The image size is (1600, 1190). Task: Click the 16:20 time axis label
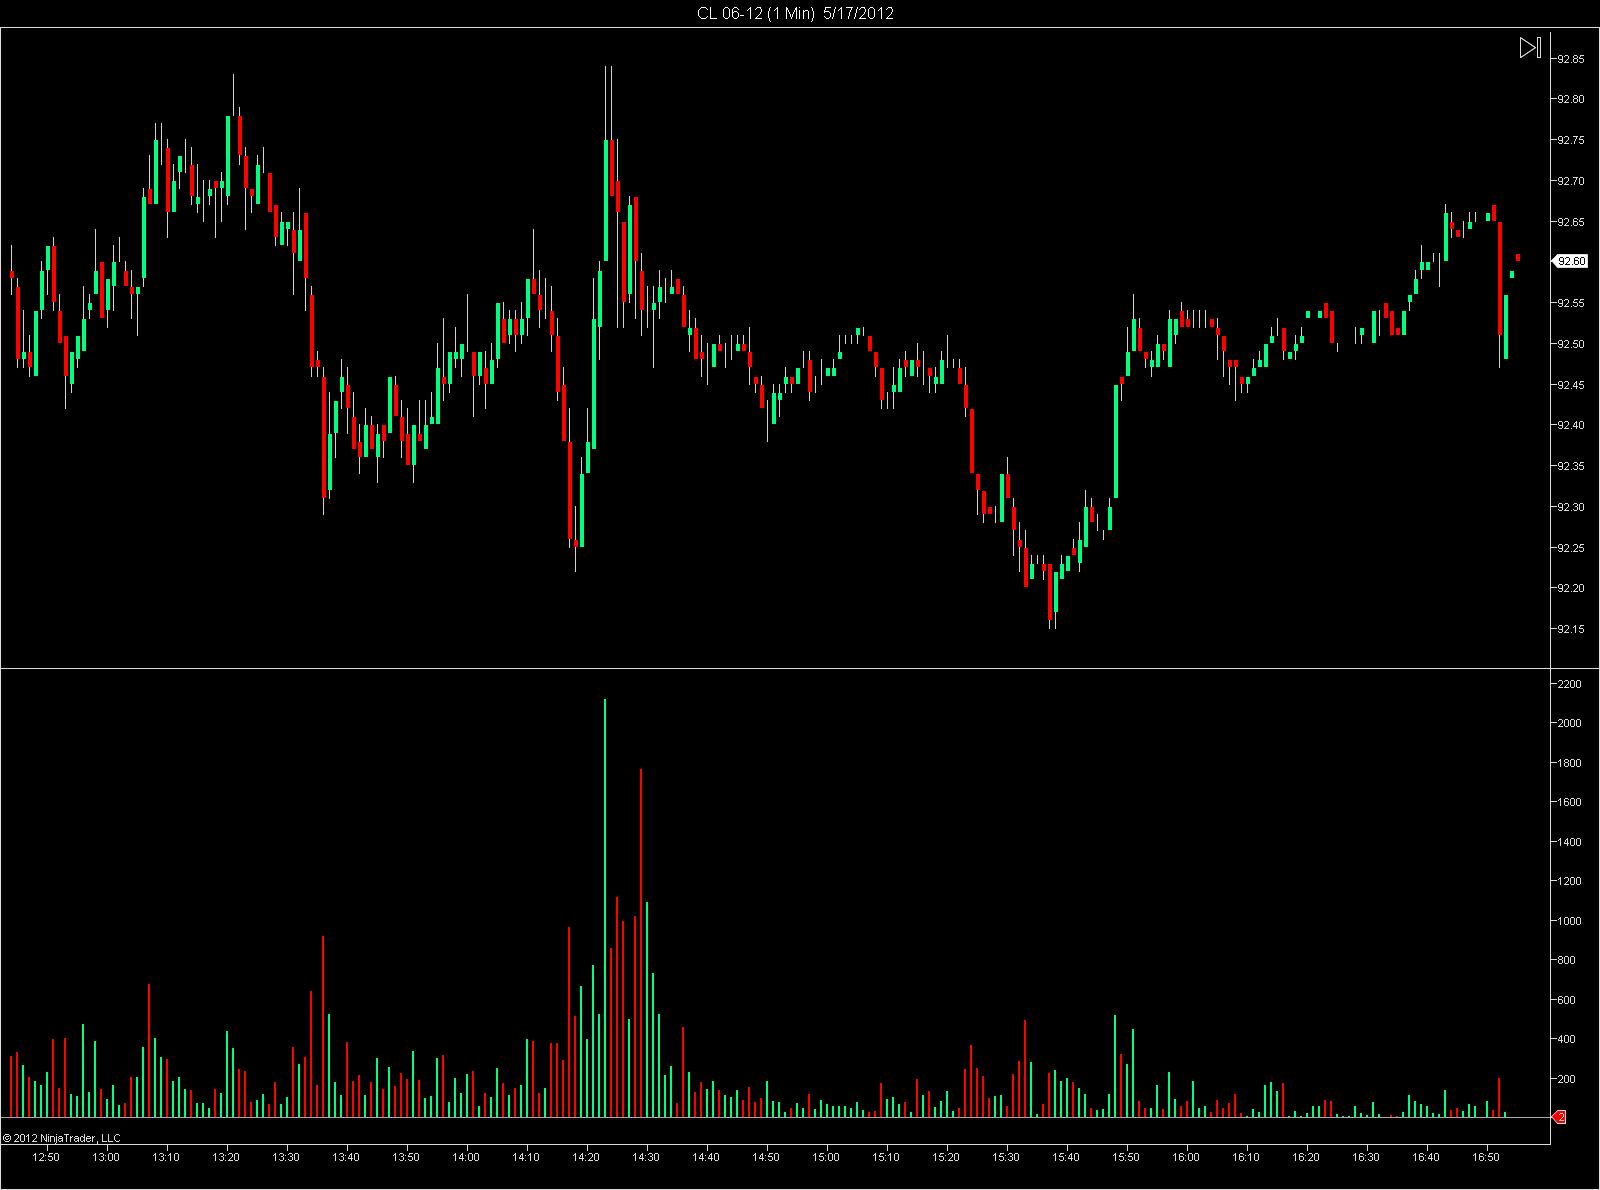tap(1306, 1157)
